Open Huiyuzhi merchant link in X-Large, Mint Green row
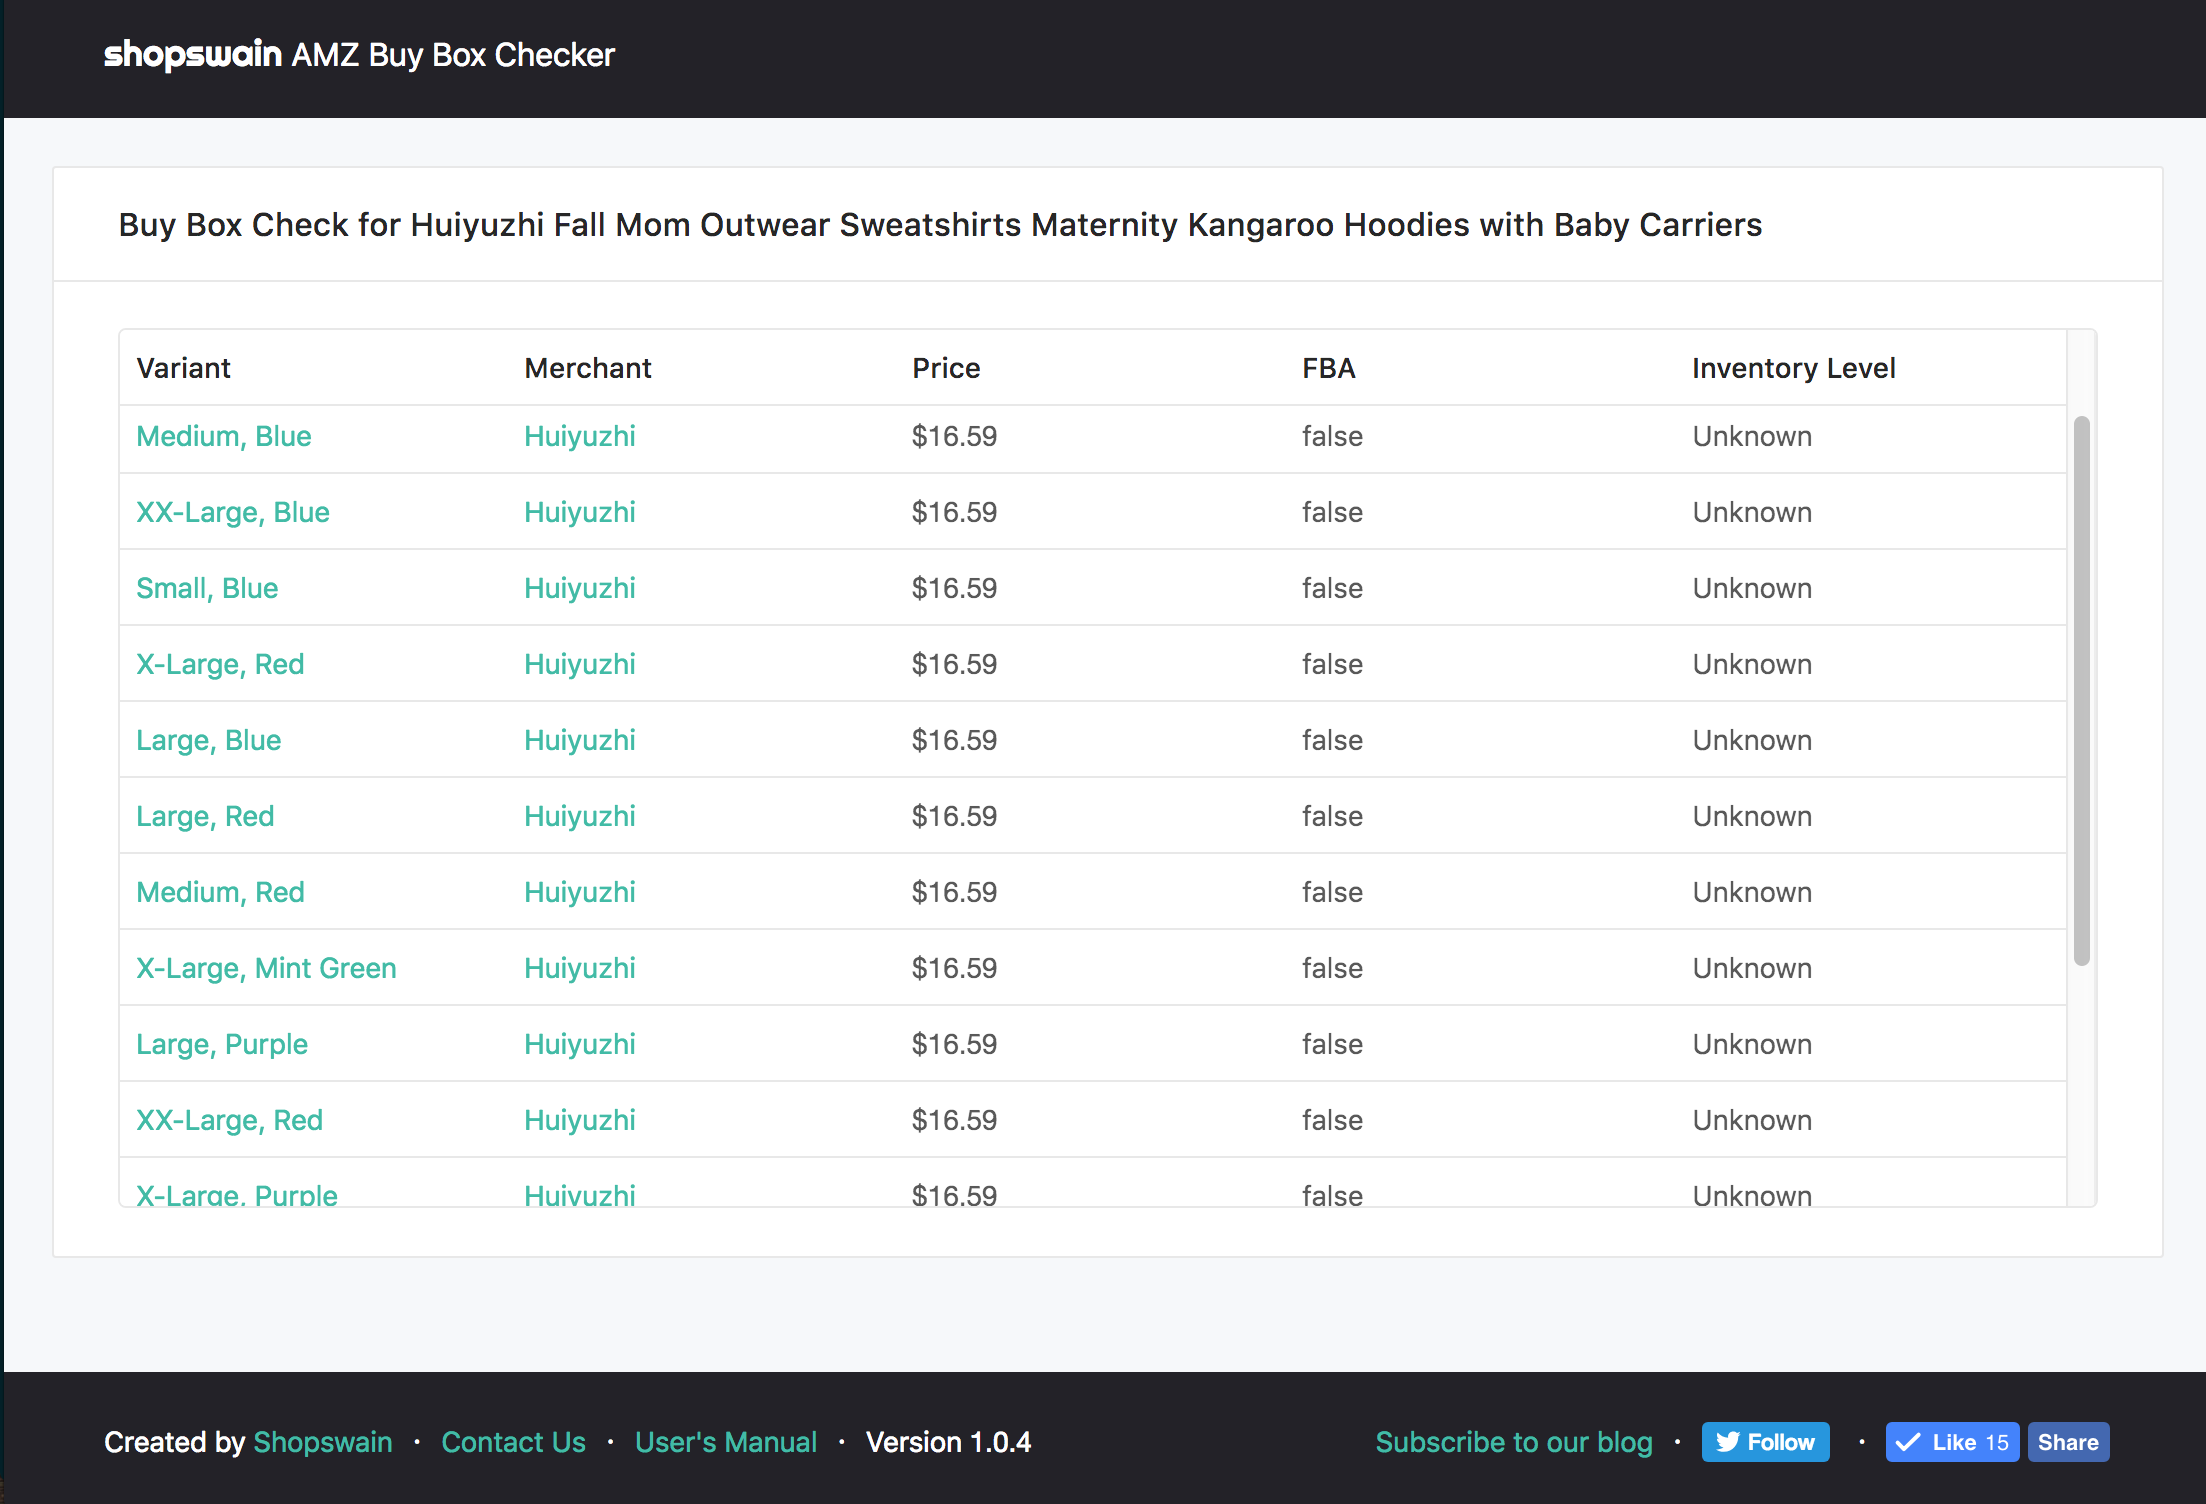This screenshot has height=1504, width=2206. pos(580,968)
